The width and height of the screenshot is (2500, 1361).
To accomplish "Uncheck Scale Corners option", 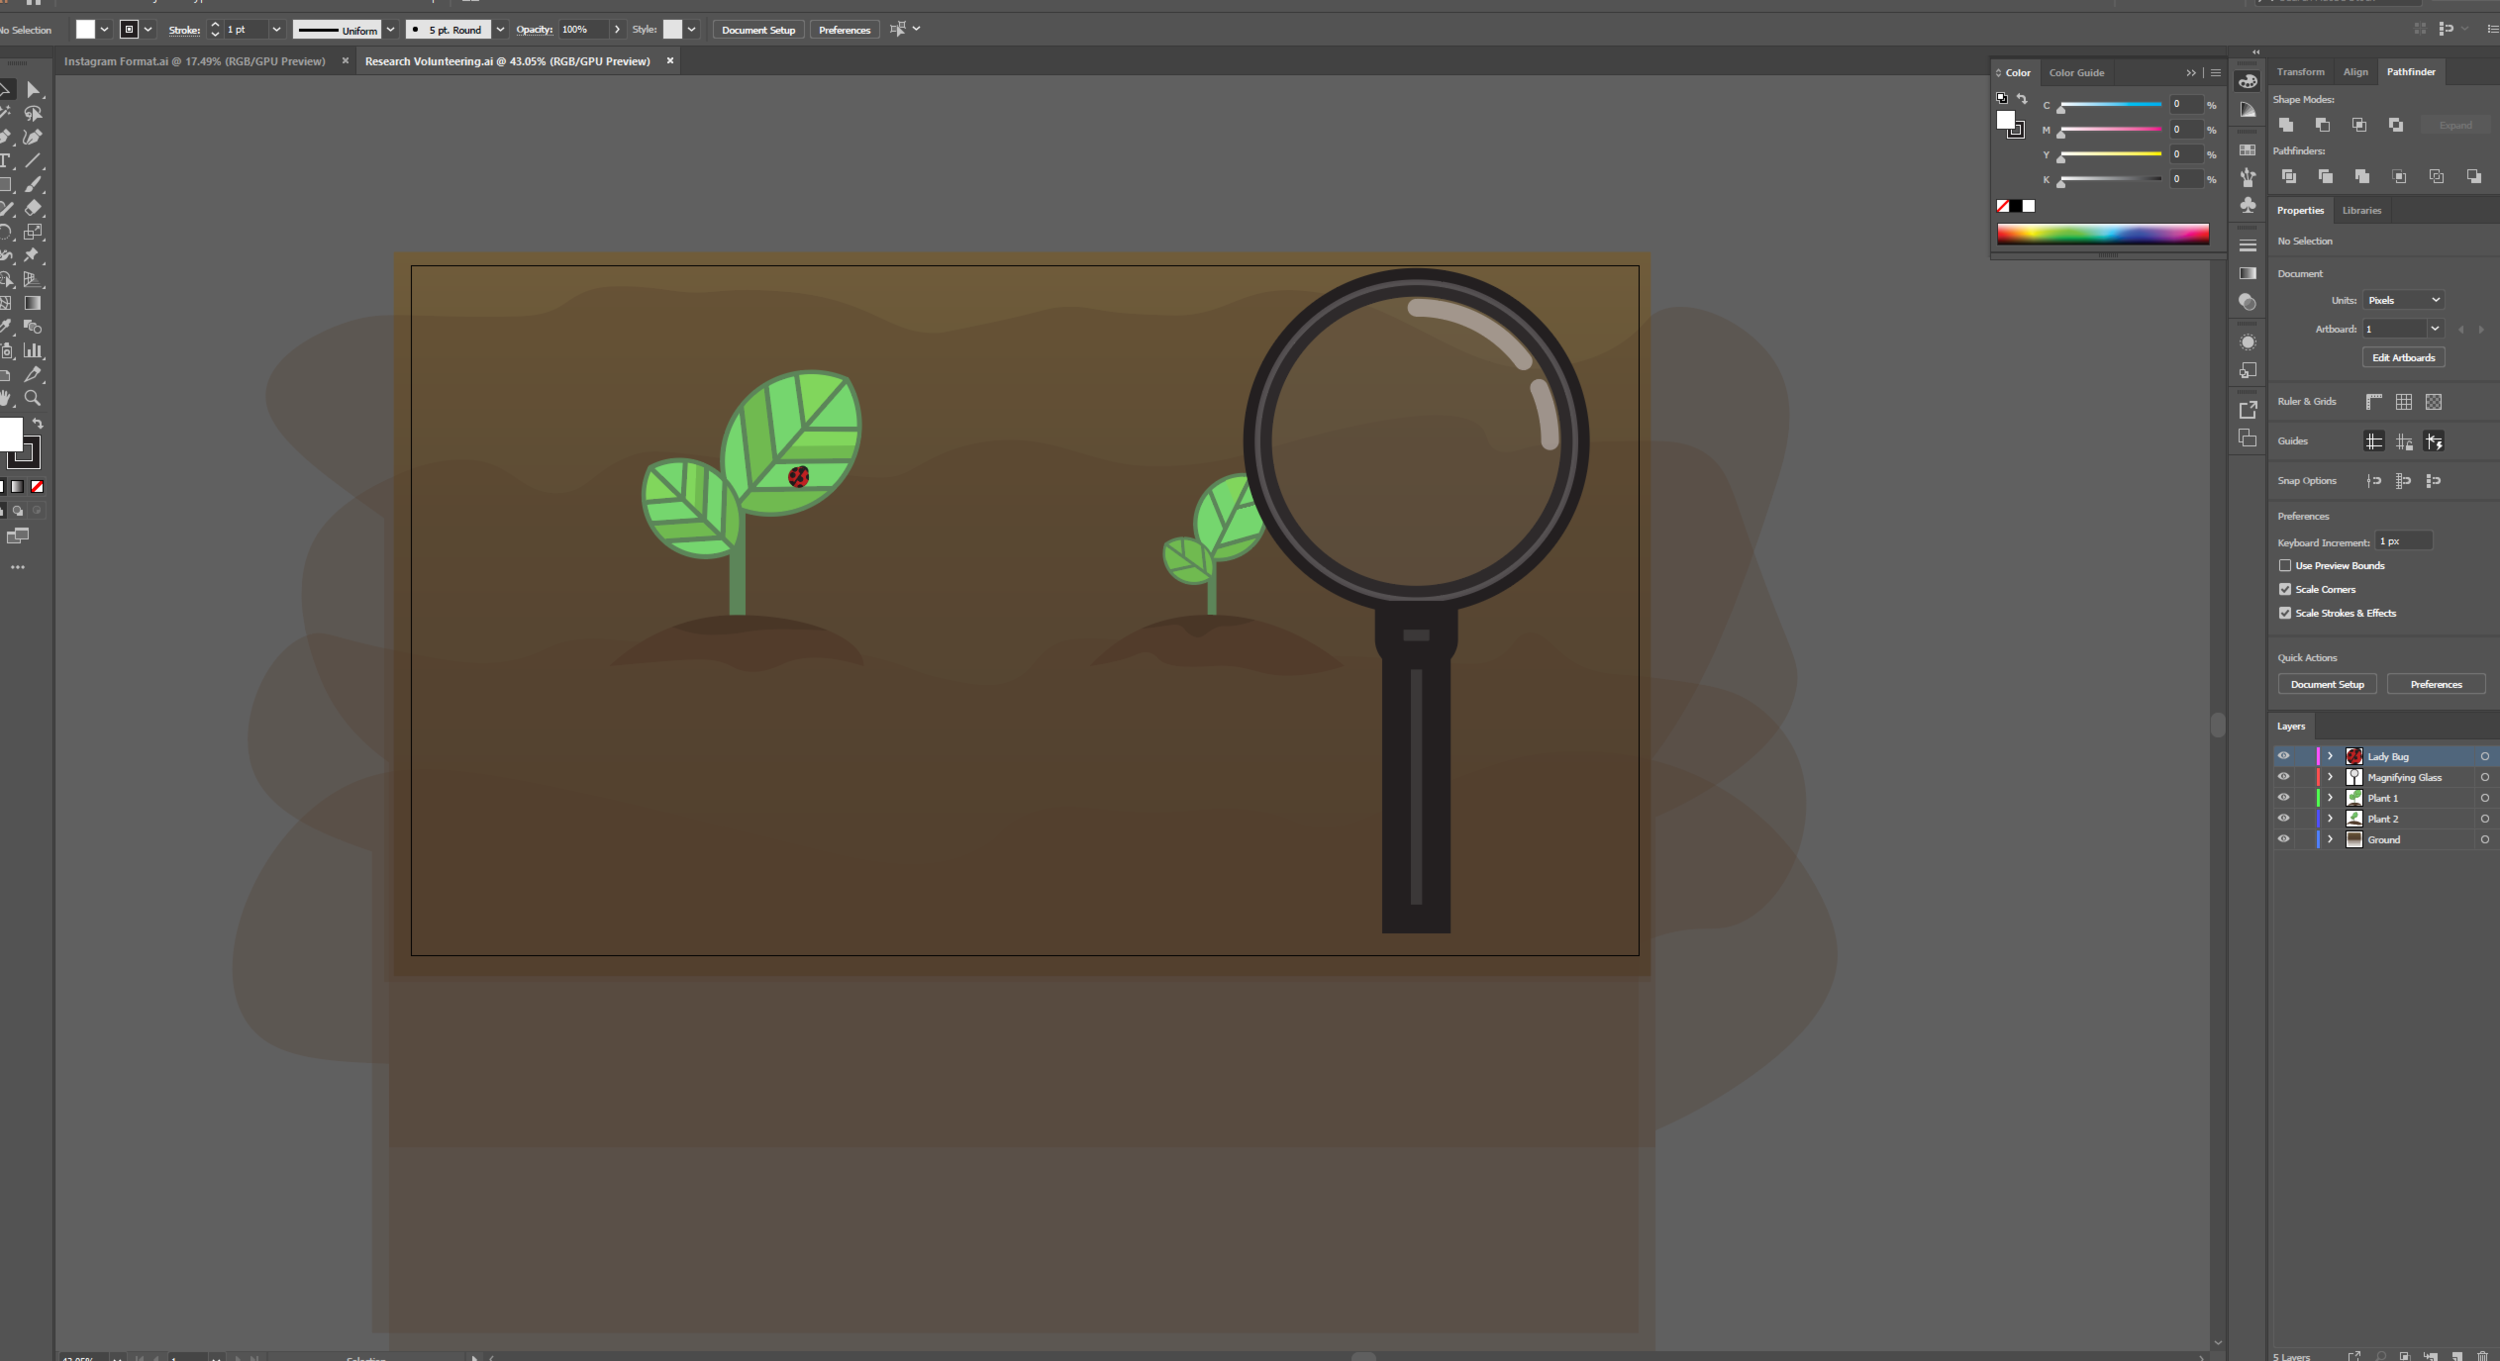I will [2285, 590].
